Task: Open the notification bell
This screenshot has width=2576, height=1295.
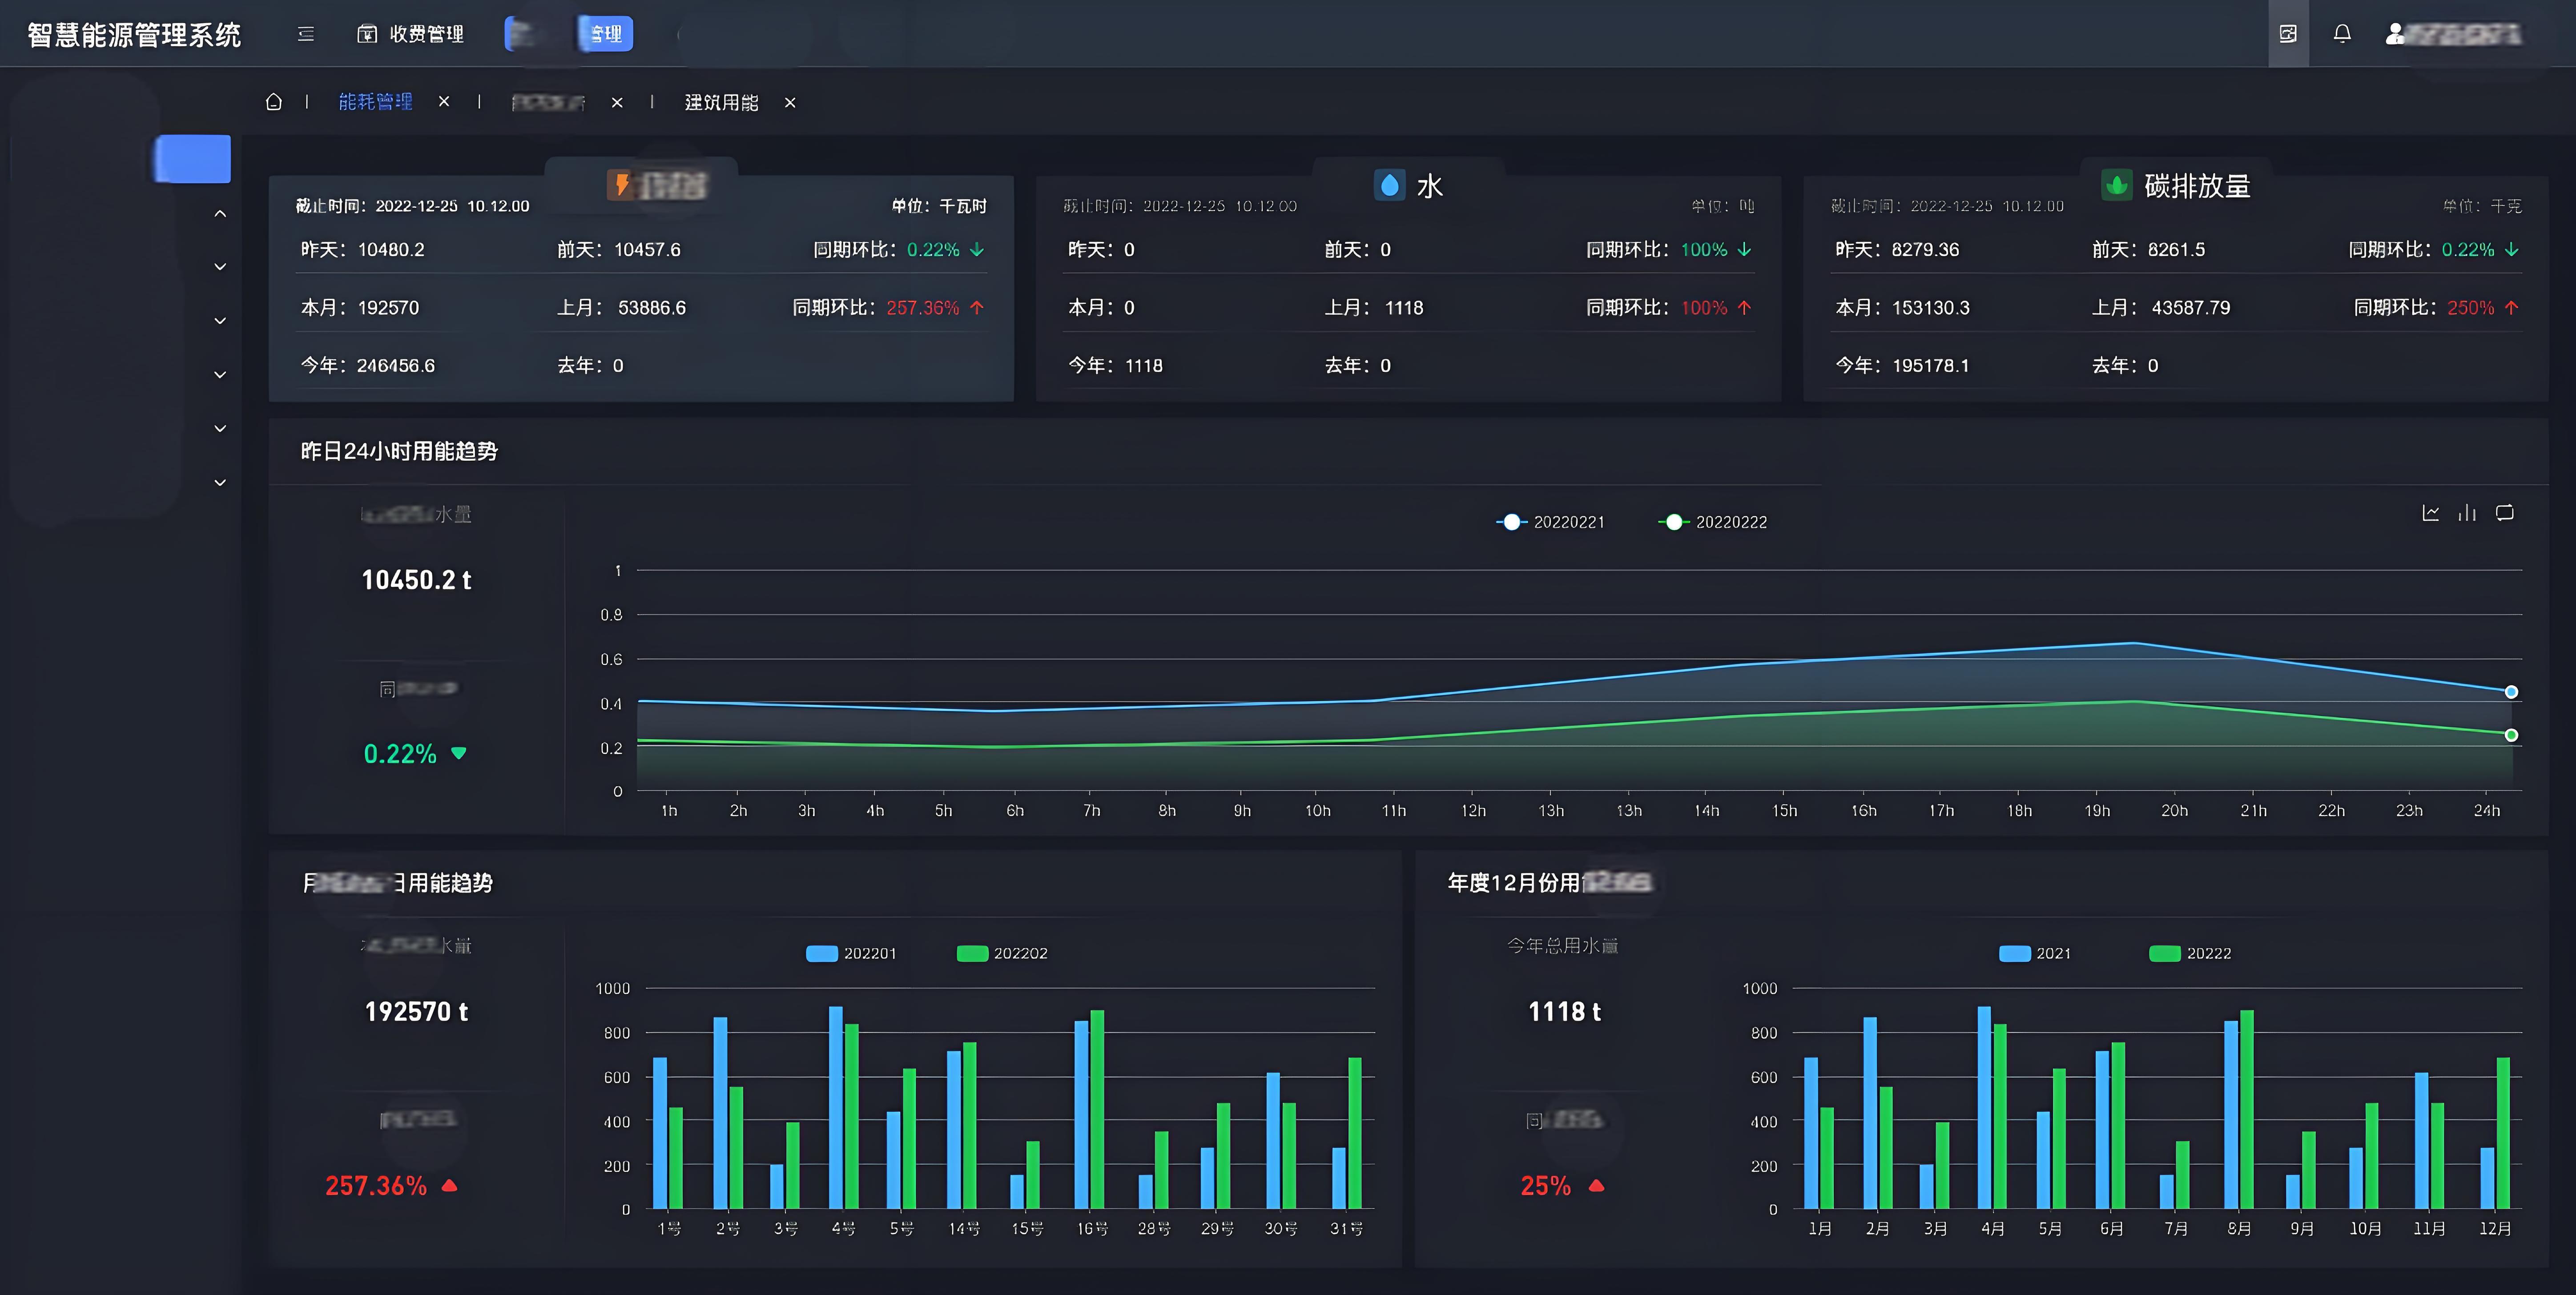Action: pos(2342,34)
